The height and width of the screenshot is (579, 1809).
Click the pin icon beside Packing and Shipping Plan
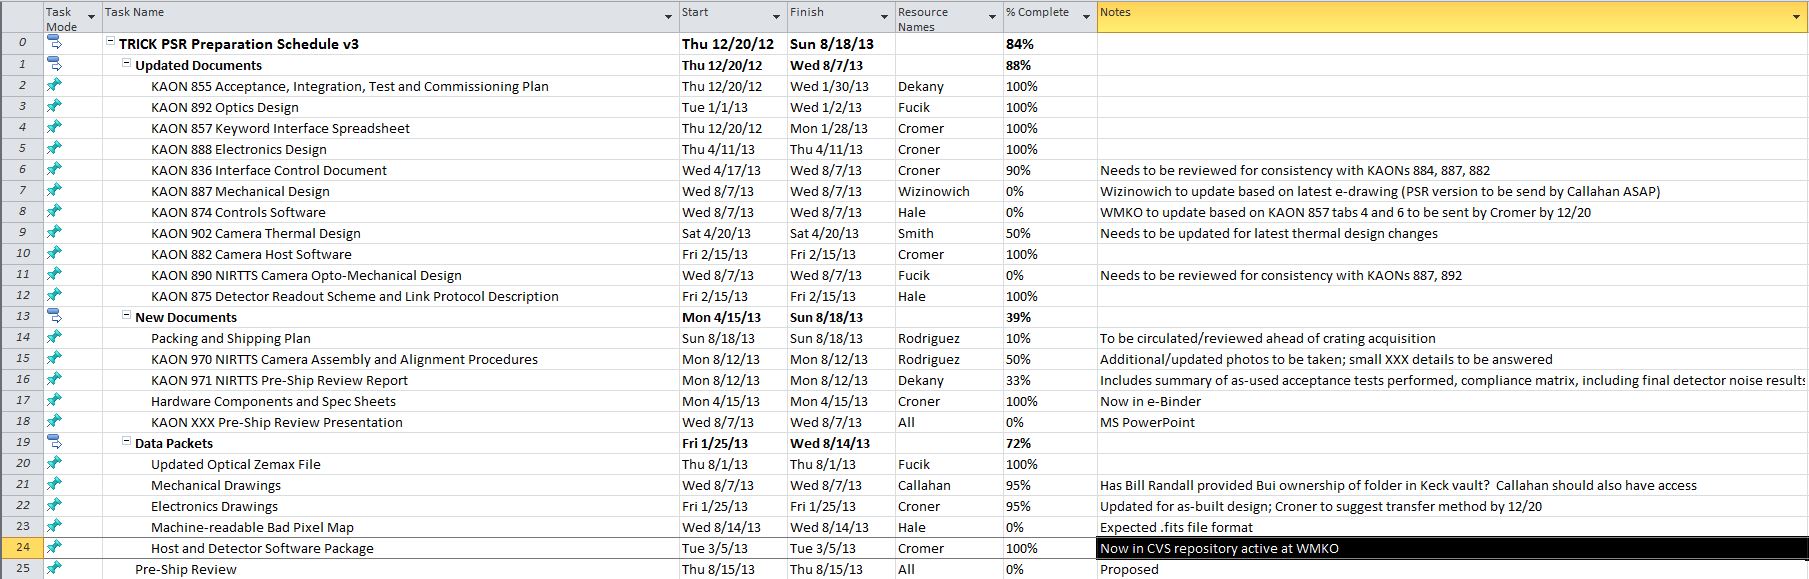point(54,337)
